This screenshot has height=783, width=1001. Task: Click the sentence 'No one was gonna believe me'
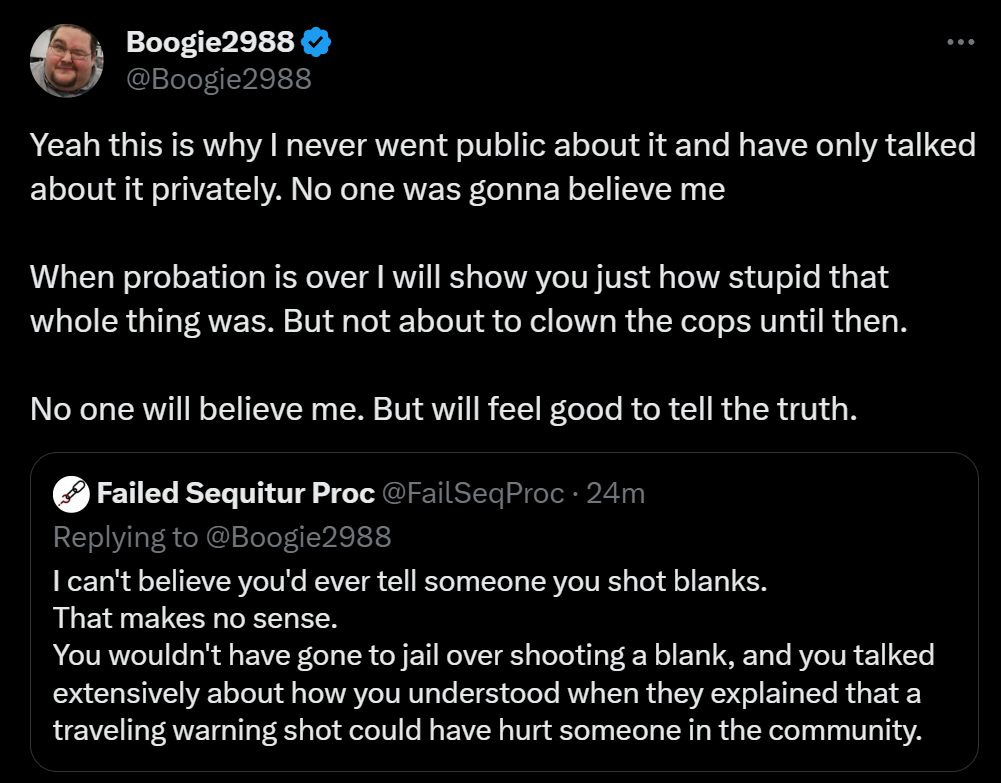(508, 189)
